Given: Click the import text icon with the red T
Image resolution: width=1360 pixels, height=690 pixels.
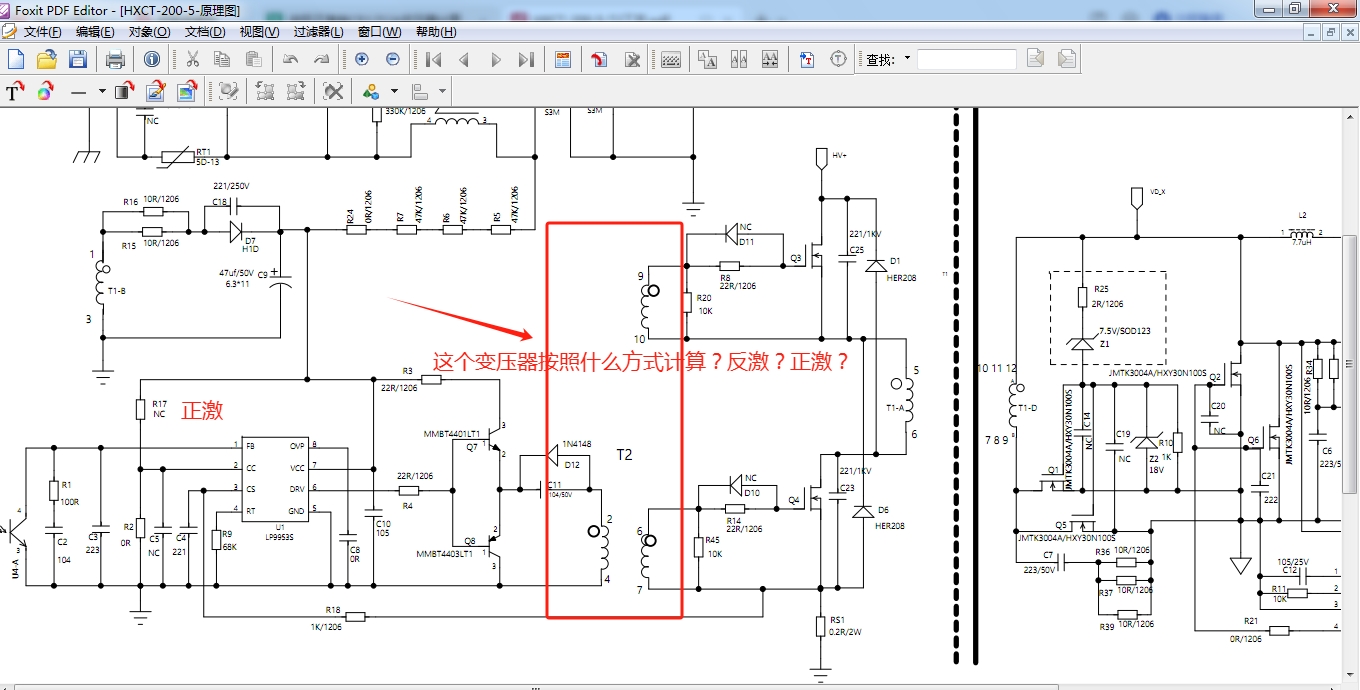Looking at the screenshot, I should (x=807, y=60).
